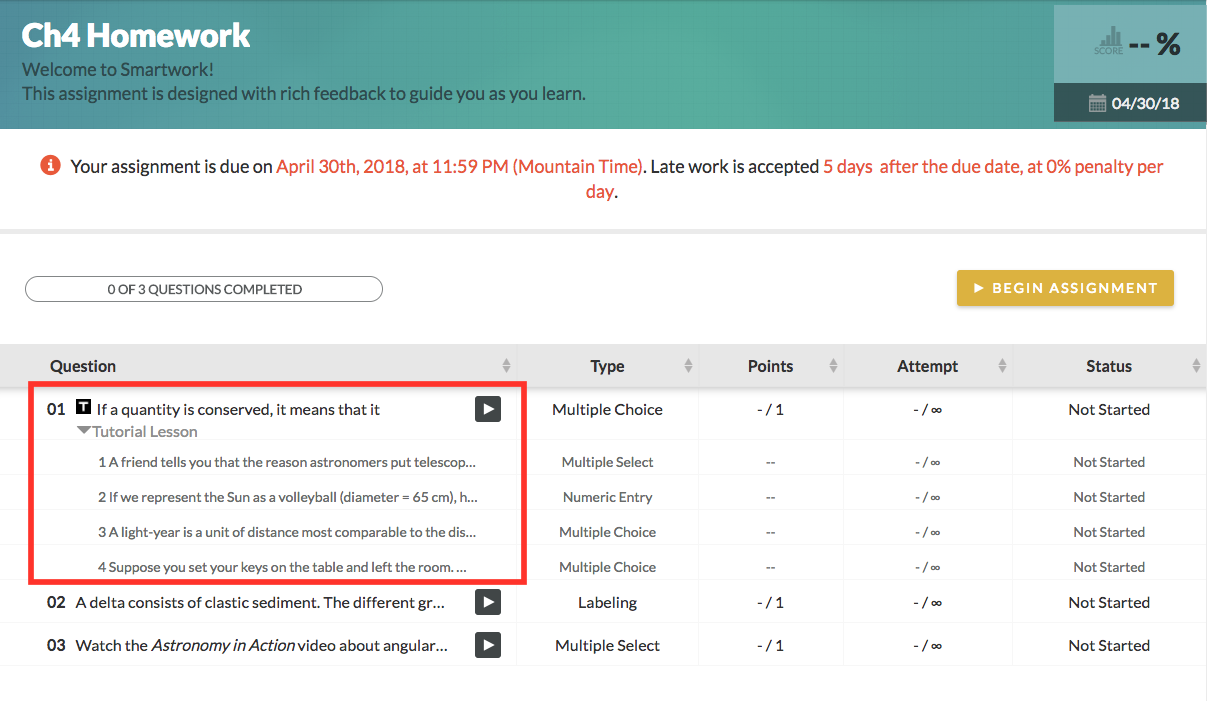
Task: Click points cell for question 01
Action: (x=770, y=409)
